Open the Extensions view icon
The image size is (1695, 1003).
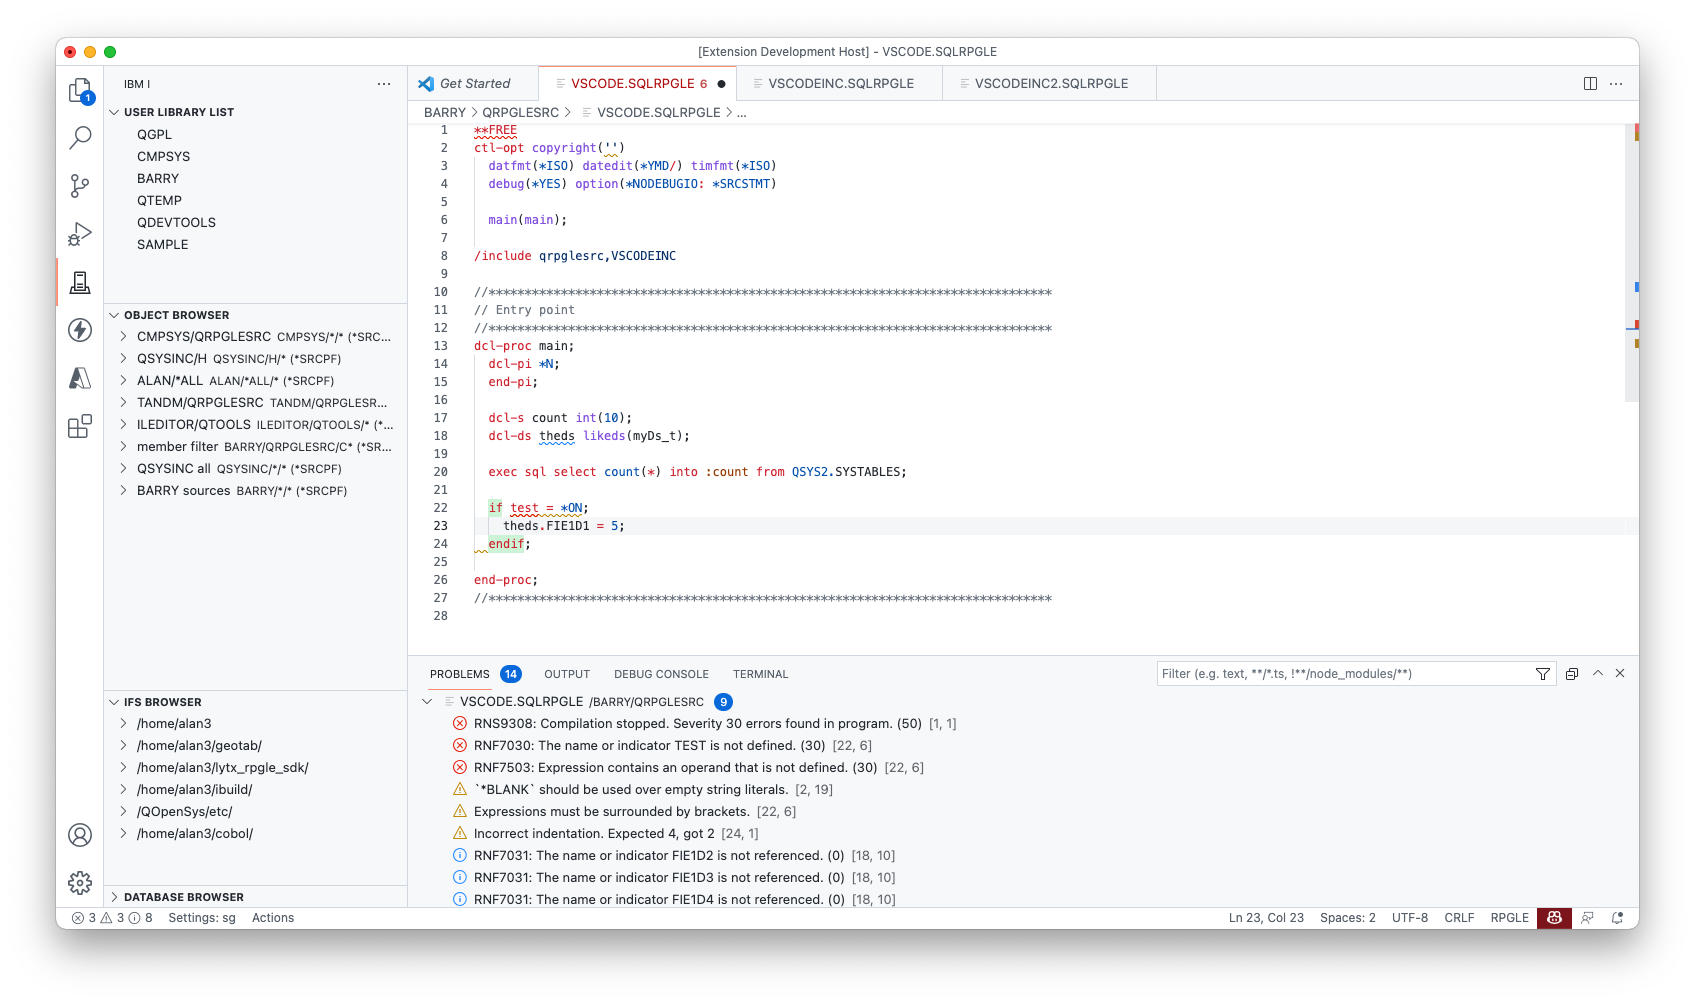point(80,427)
